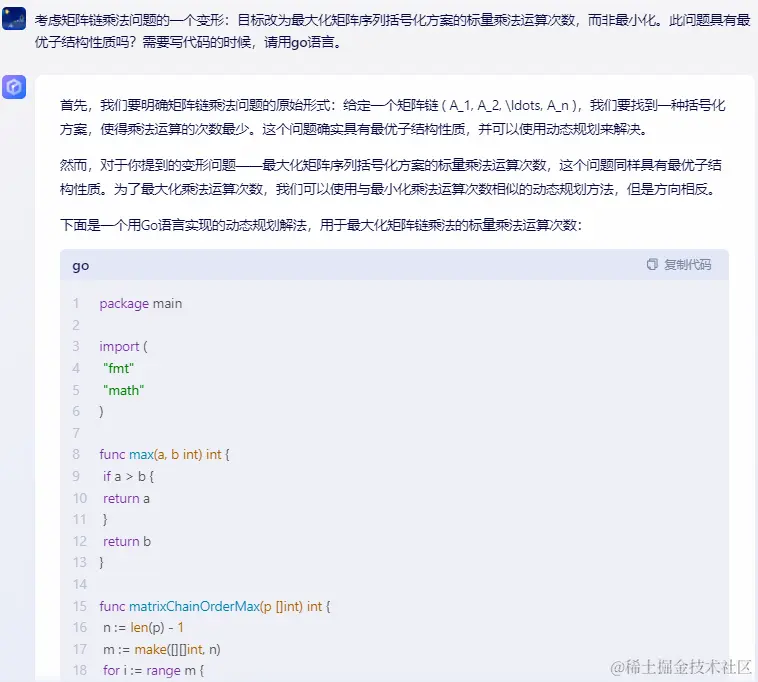Screen dimensions: 758x682
Task: Click the 'return b' code line
Action: (x=127, y=541)
